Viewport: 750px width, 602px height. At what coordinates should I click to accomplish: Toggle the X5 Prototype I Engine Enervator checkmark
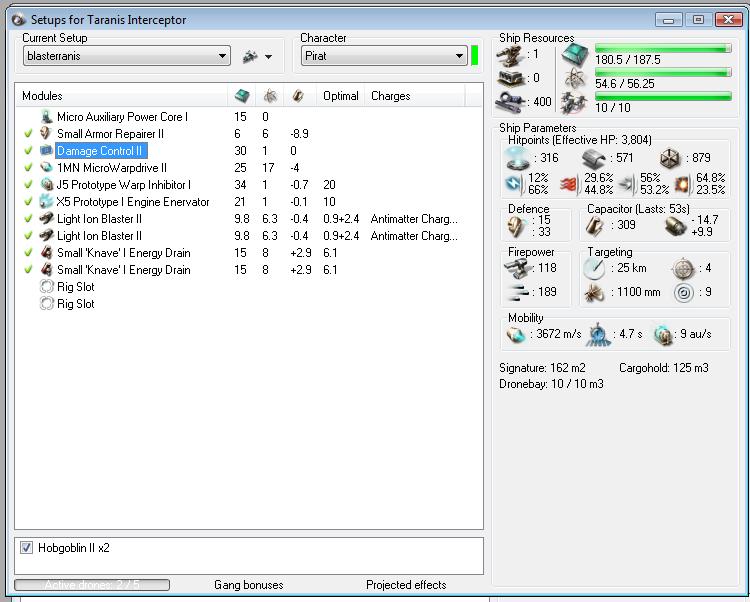pos(28,201)
